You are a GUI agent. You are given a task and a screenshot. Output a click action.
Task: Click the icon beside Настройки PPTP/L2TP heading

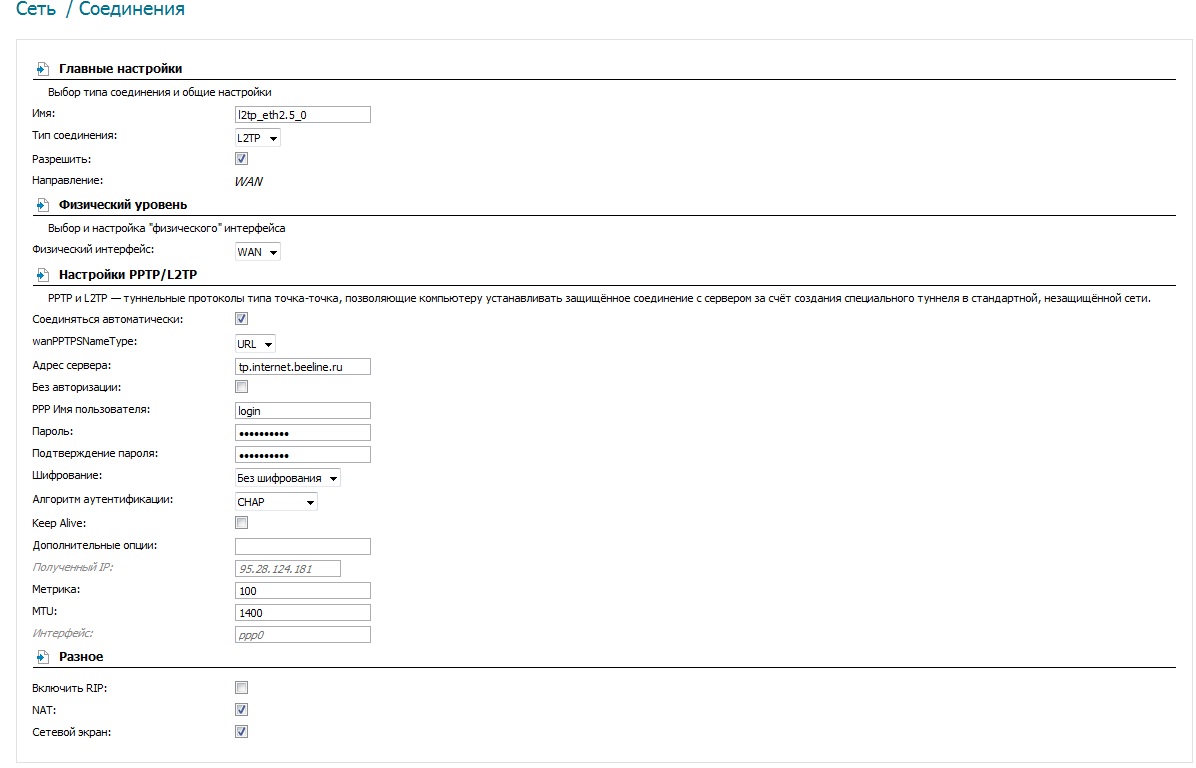[43, 275]
